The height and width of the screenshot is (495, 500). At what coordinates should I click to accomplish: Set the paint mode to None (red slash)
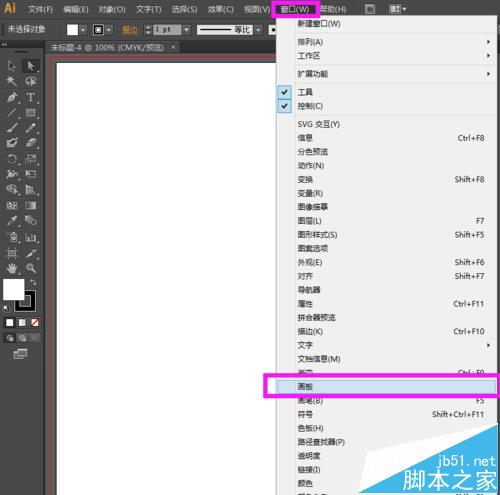pyautogui.click(x=35, y=323)
